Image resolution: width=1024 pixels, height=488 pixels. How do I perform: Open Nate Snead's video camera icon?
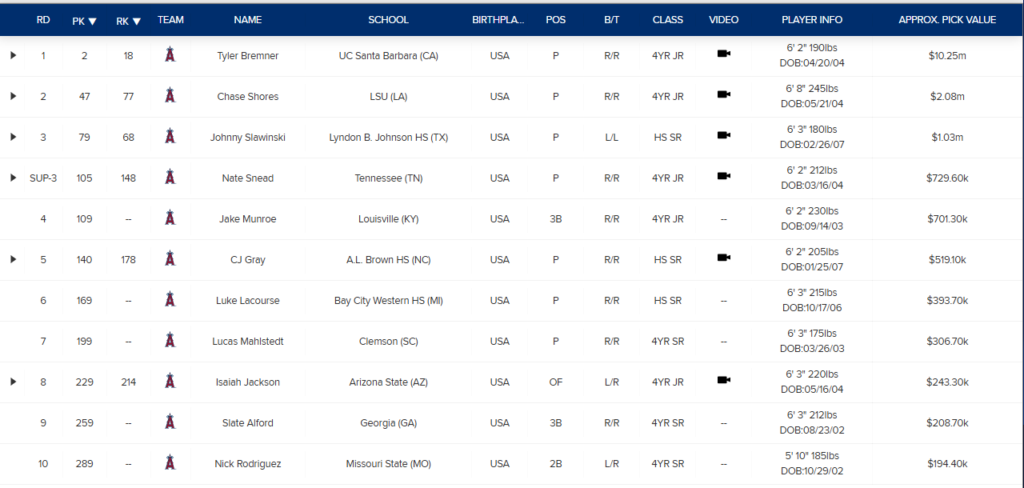(724, 176)
